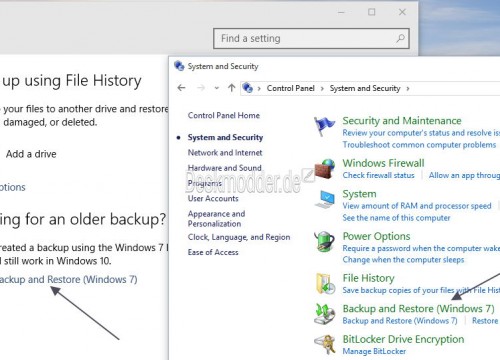Viewport: 500px width, 360px height.
Task: Open the Ease of Access category
Action: pos(213,252)
